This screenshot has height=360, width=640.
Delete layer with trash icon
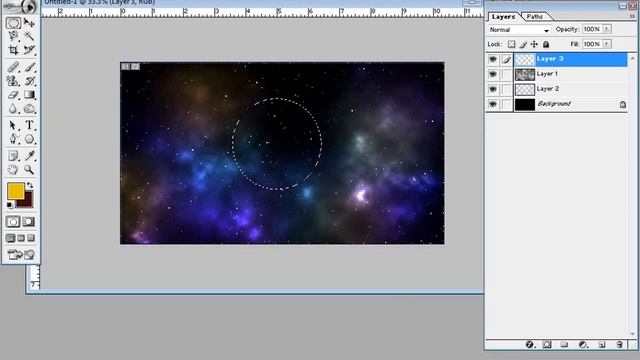pos(619,345)
